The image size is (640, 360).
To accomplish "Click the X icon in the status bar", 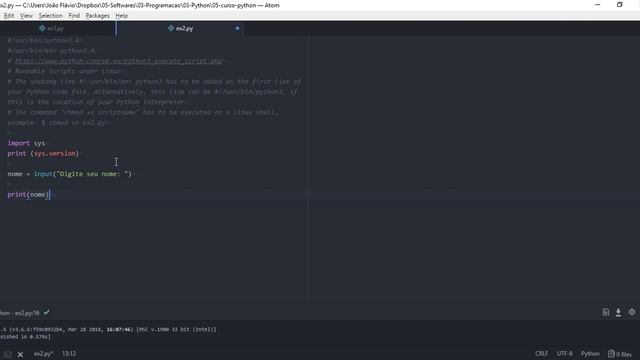I will click(x=20, y=354).
